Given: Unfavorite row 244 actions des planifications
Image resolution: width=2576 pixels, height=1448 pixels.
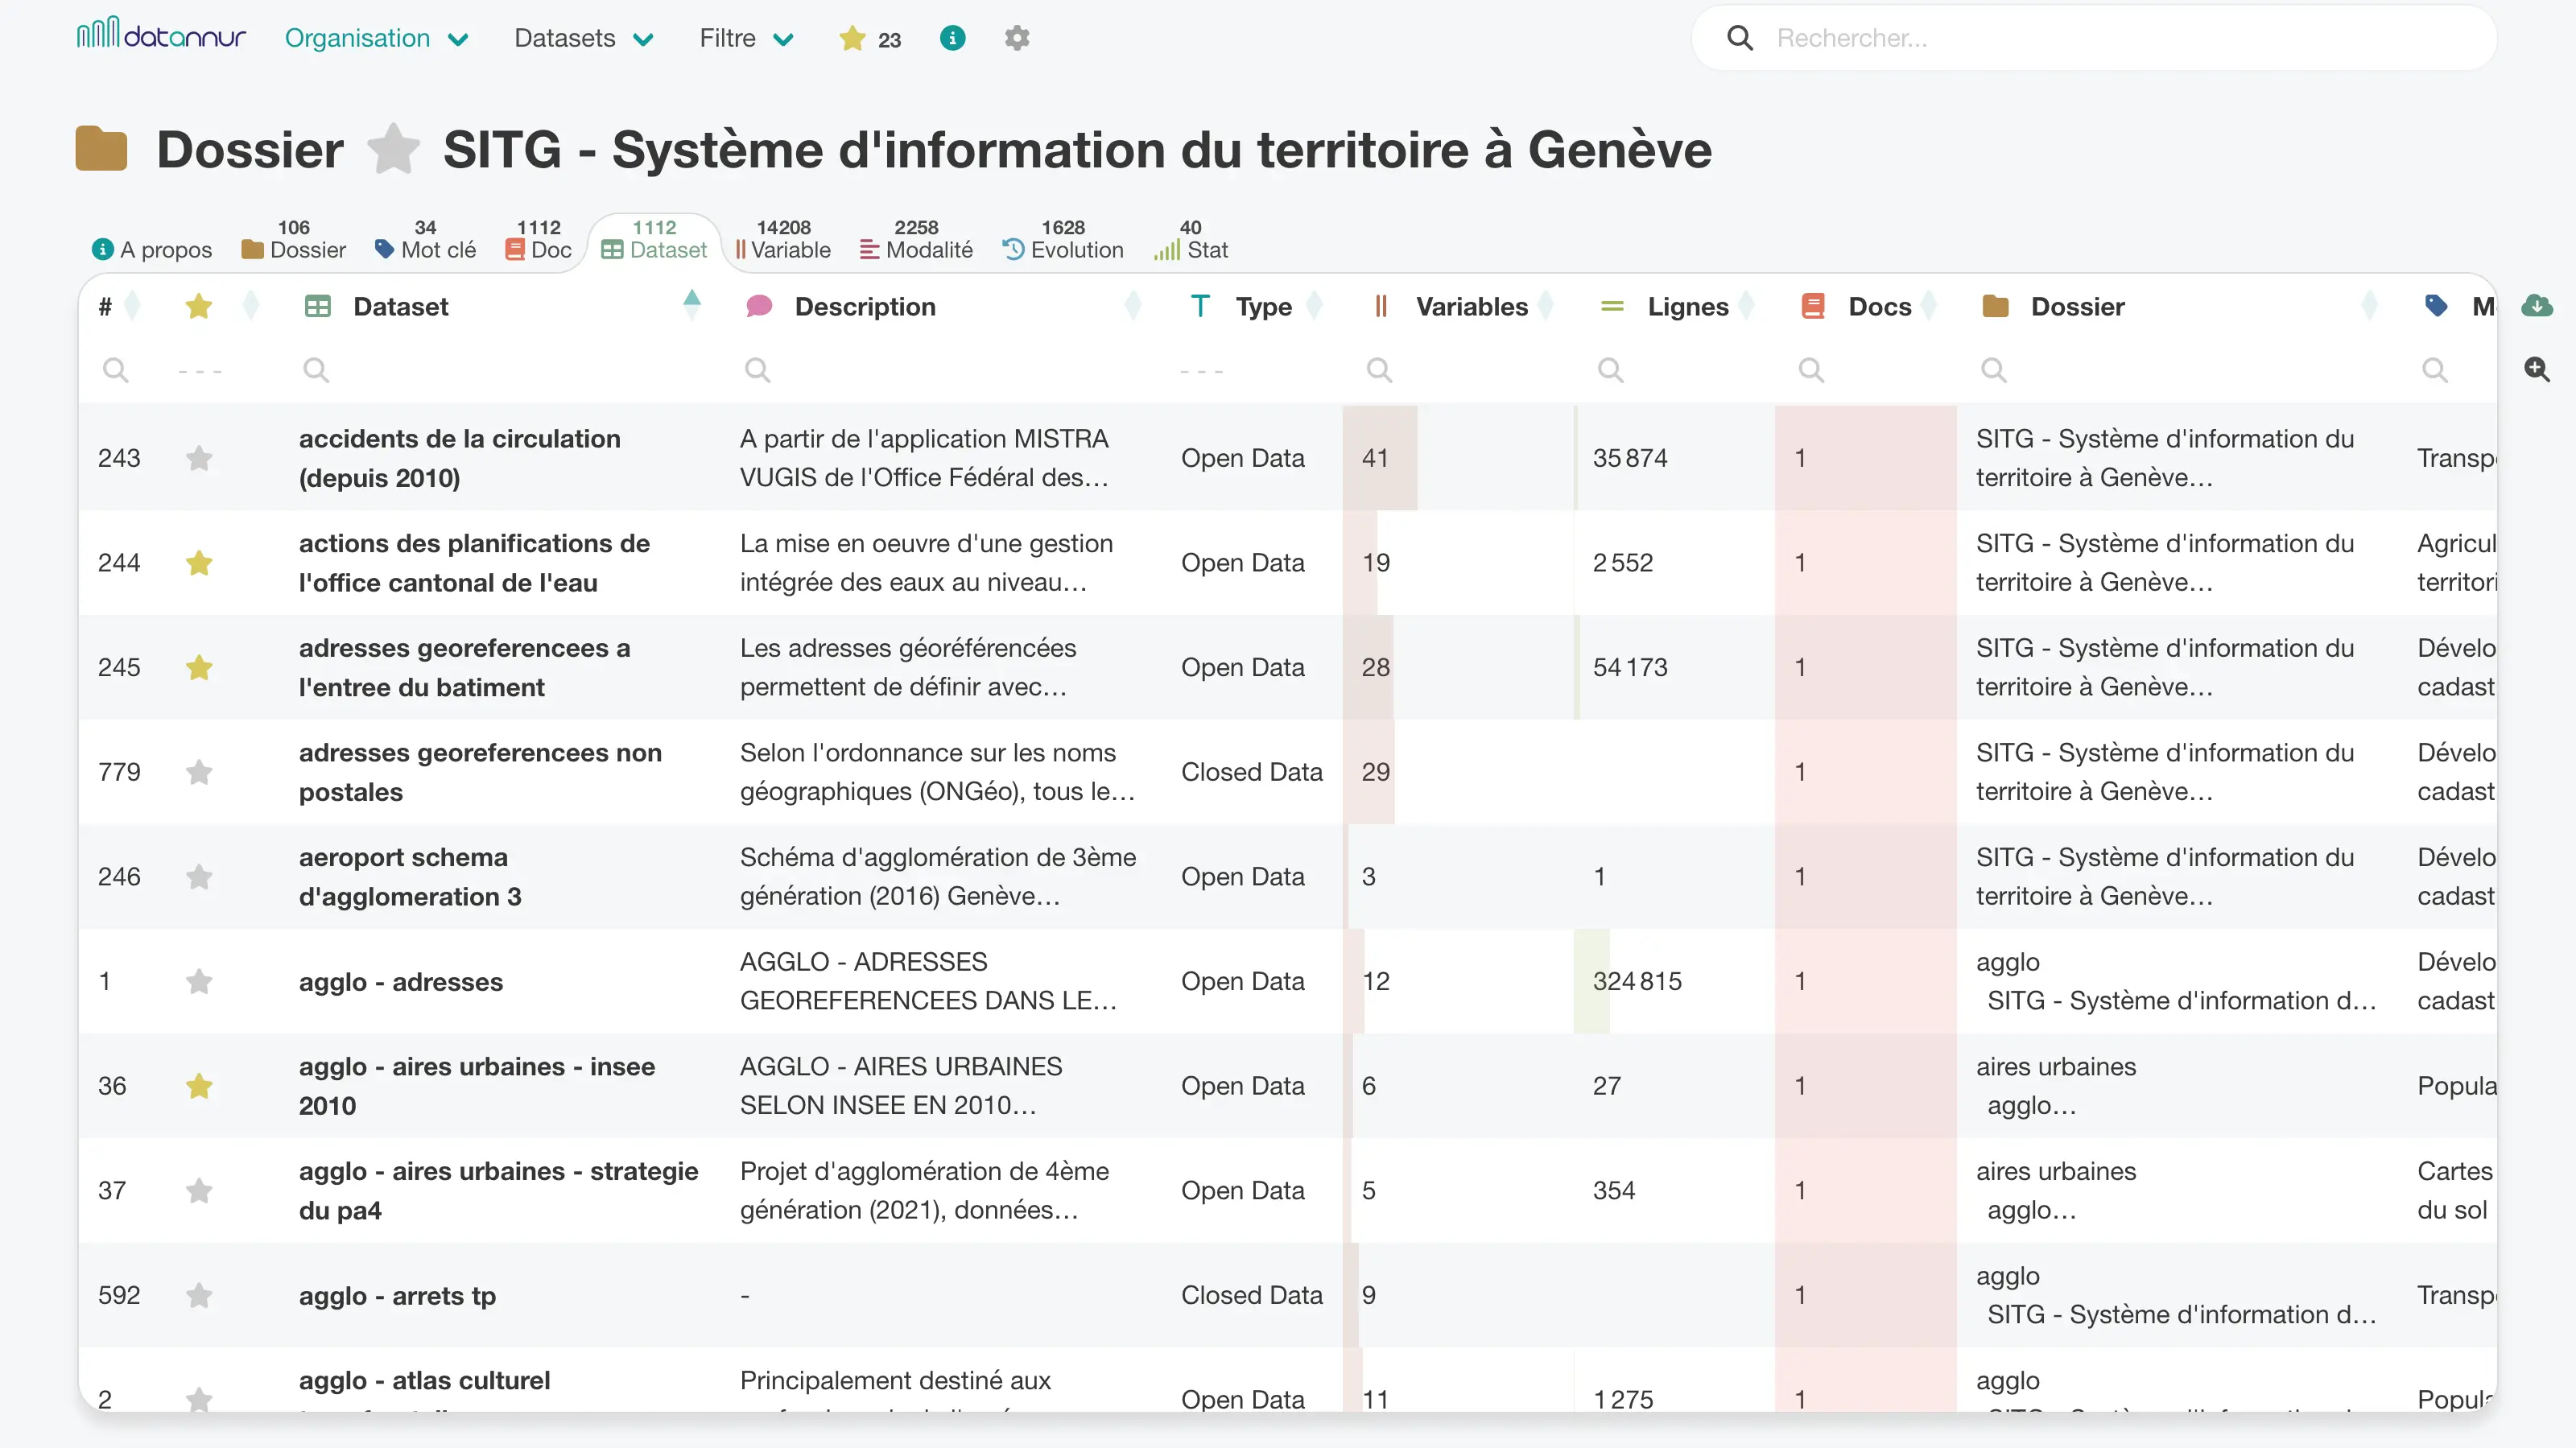Looking at the screenshot, I should [x=199, y=563].
